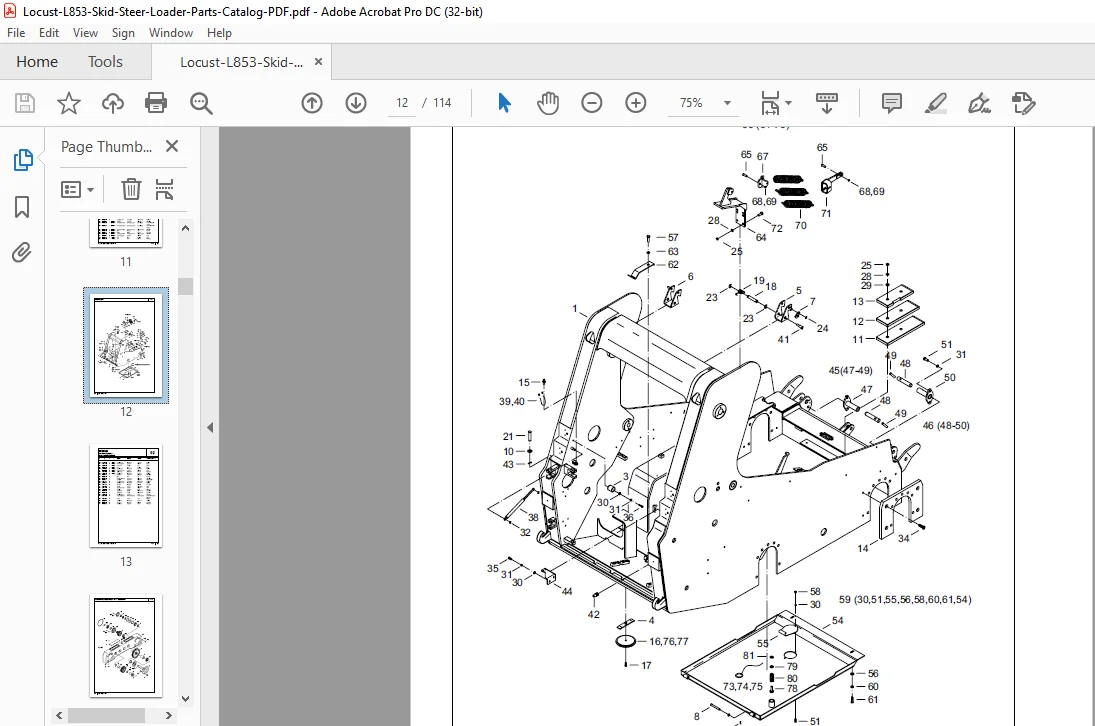Click the Stamp tool icon
1095x726 pixels.
tap(1023, 103)
